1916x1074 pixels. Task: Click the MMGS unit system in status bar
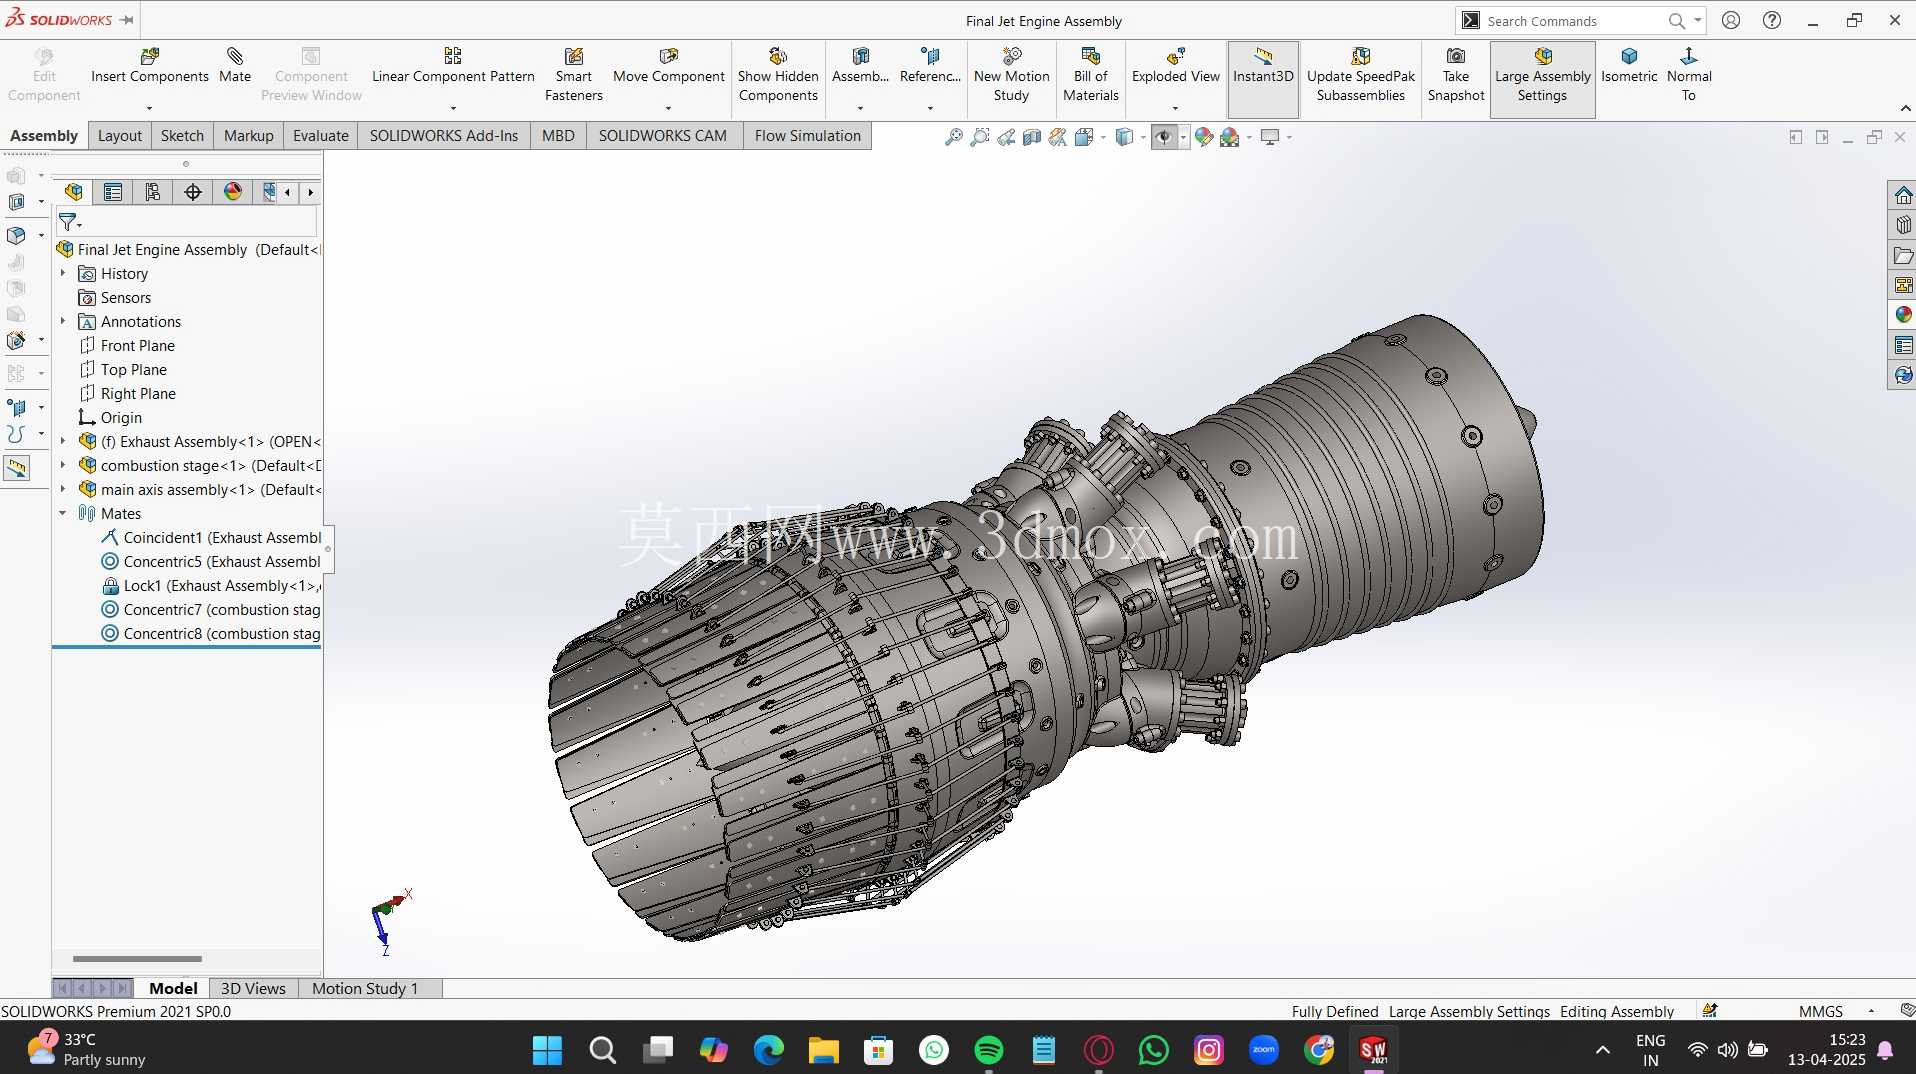[1820, 1011]
